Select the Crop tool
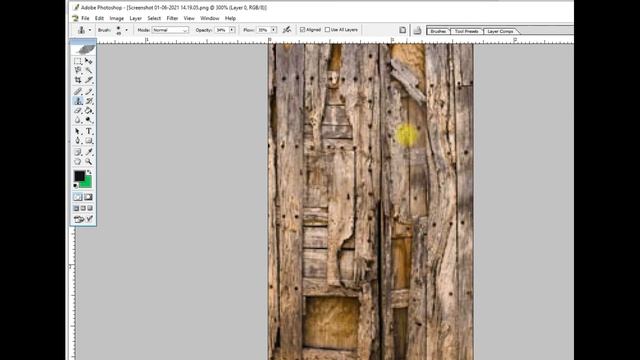This screenshot has width=640, height=360. pyautogui.click(x=78, y=80)
